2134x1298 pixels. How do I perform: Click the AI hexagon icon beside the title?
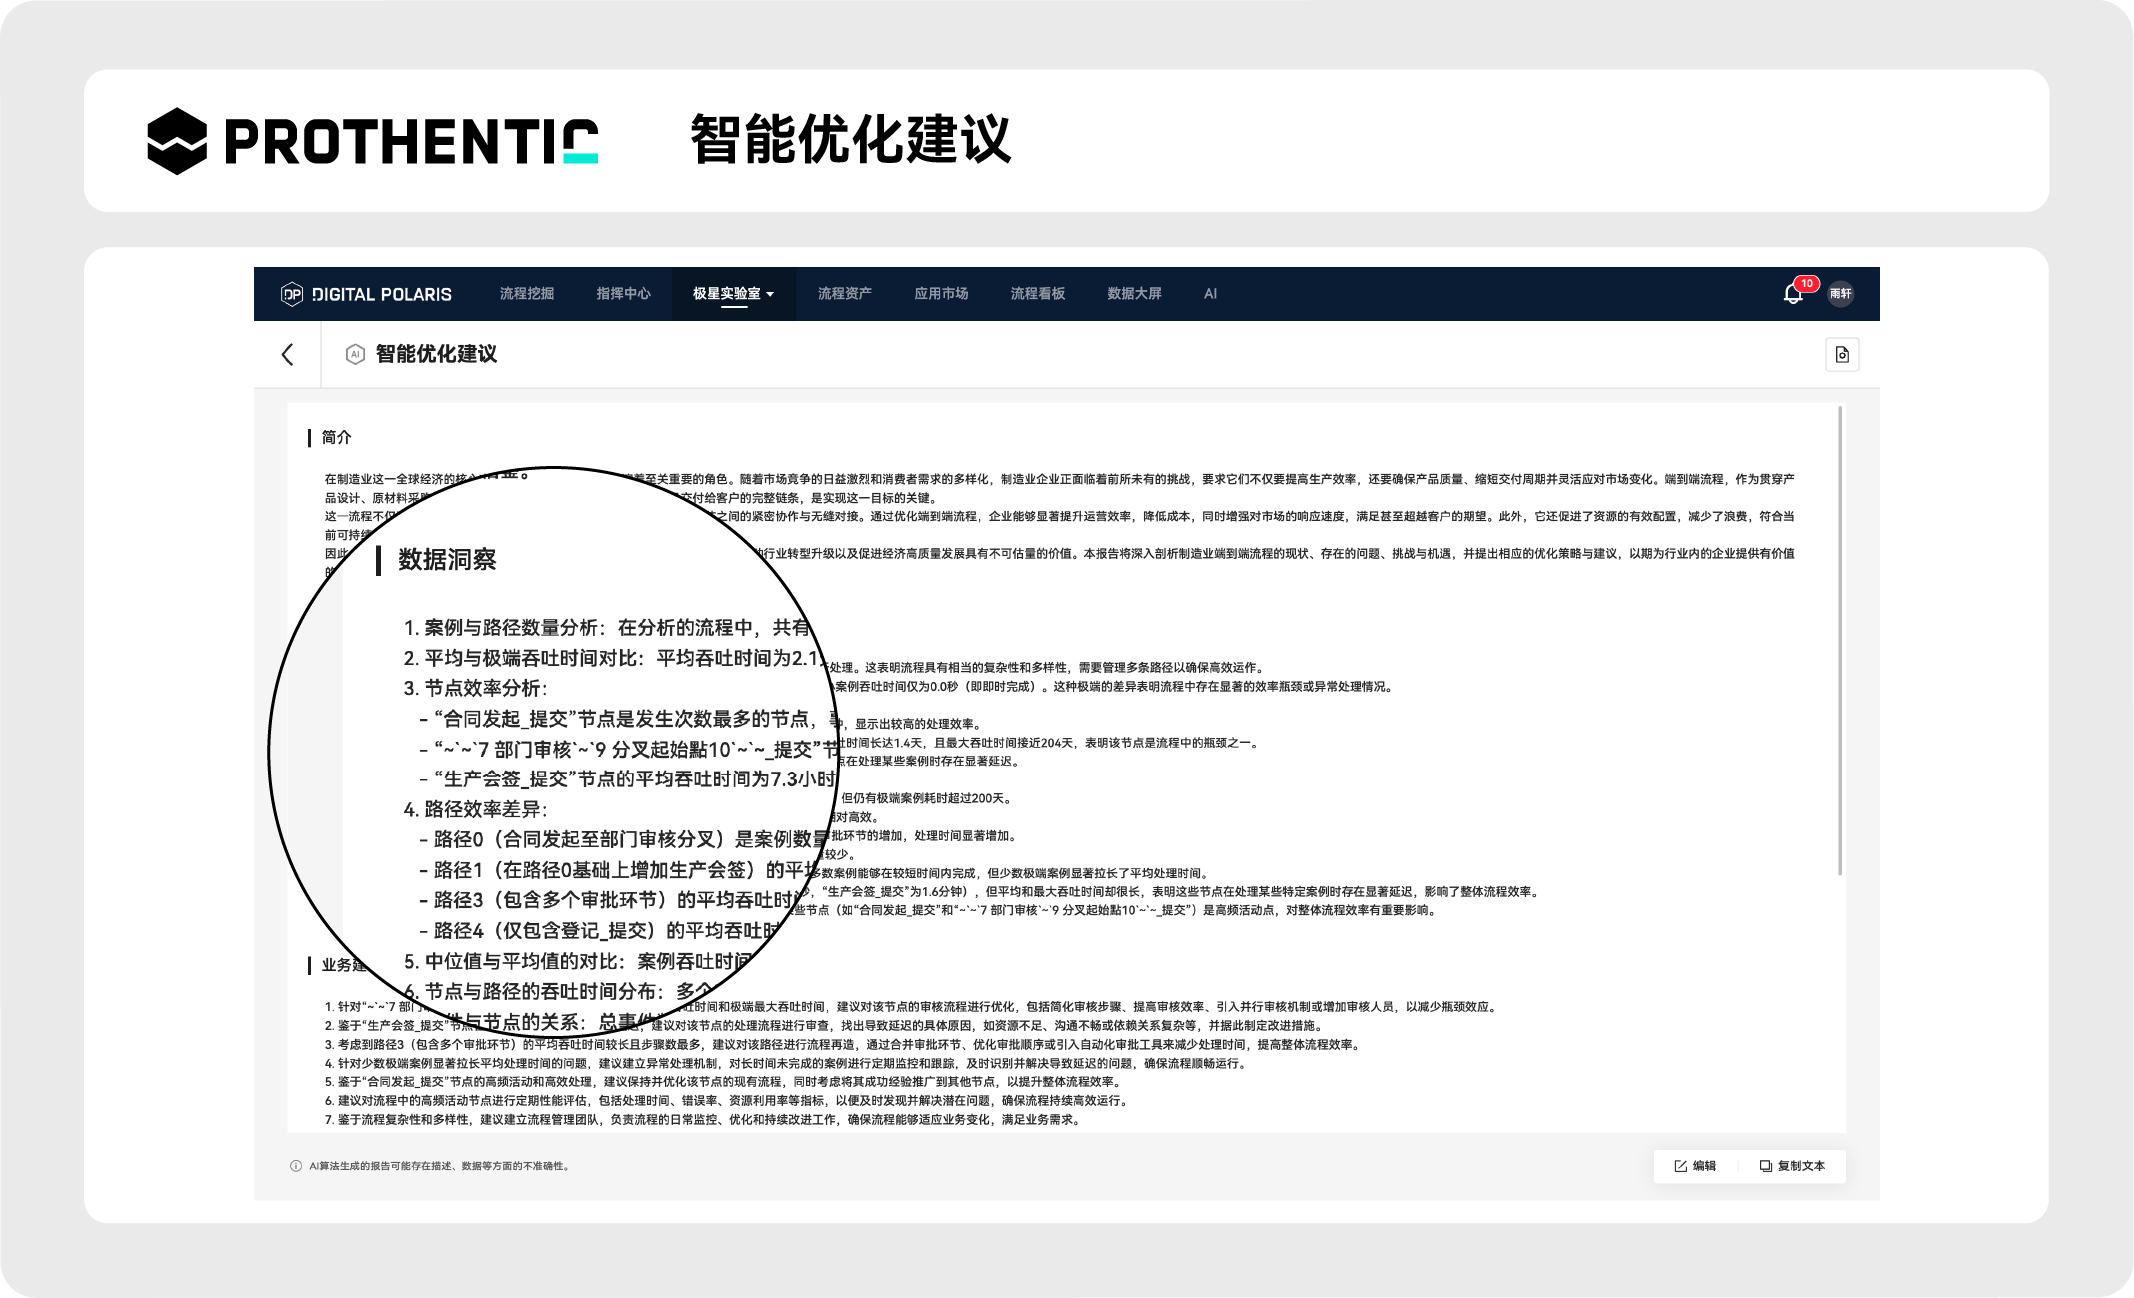click(x=355, y=354)
